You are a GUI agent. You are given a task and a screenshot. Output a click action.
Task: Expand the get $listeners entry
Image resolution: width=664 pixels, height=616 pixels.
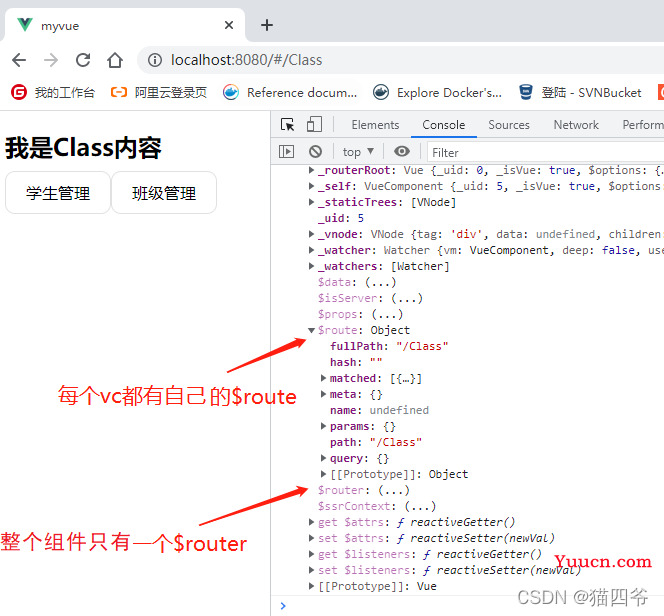[312, 554]
